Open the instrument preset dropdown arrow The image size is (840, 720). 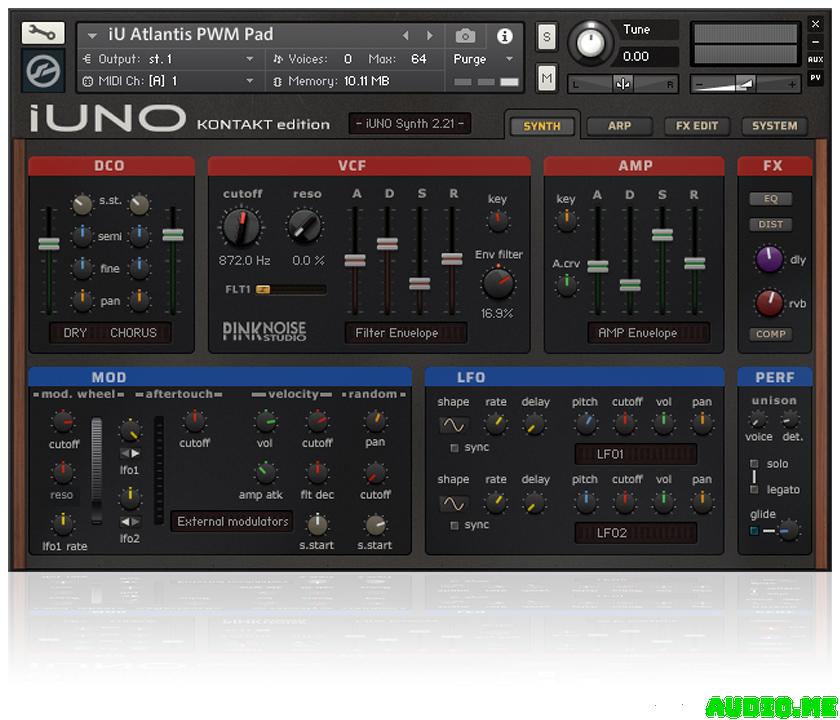tap(92, 36)
